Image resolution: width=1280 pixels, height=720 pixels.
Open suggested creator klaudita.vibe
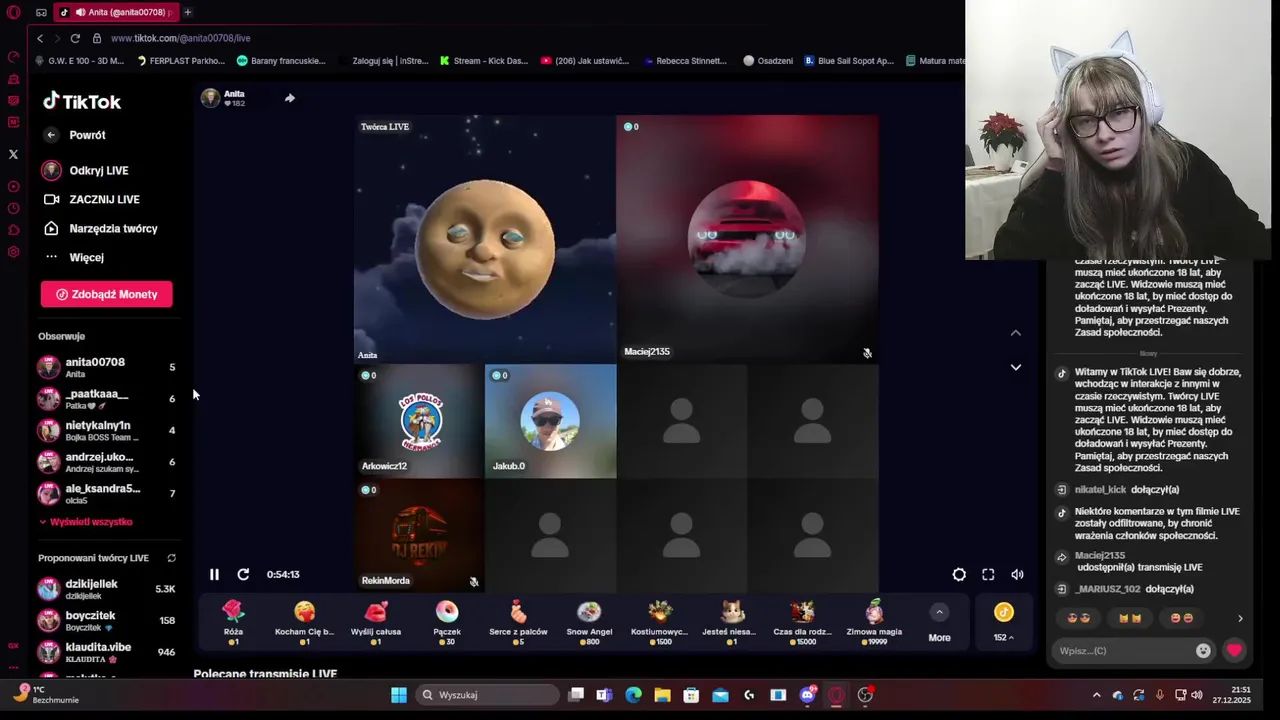pos(107,652)
